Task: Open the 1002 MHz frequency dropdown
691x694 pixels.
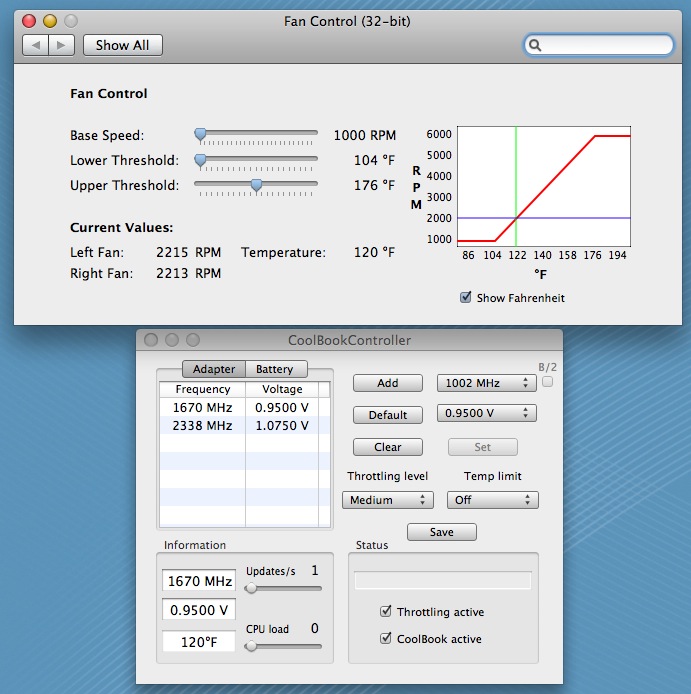Action: coord(486,383)
